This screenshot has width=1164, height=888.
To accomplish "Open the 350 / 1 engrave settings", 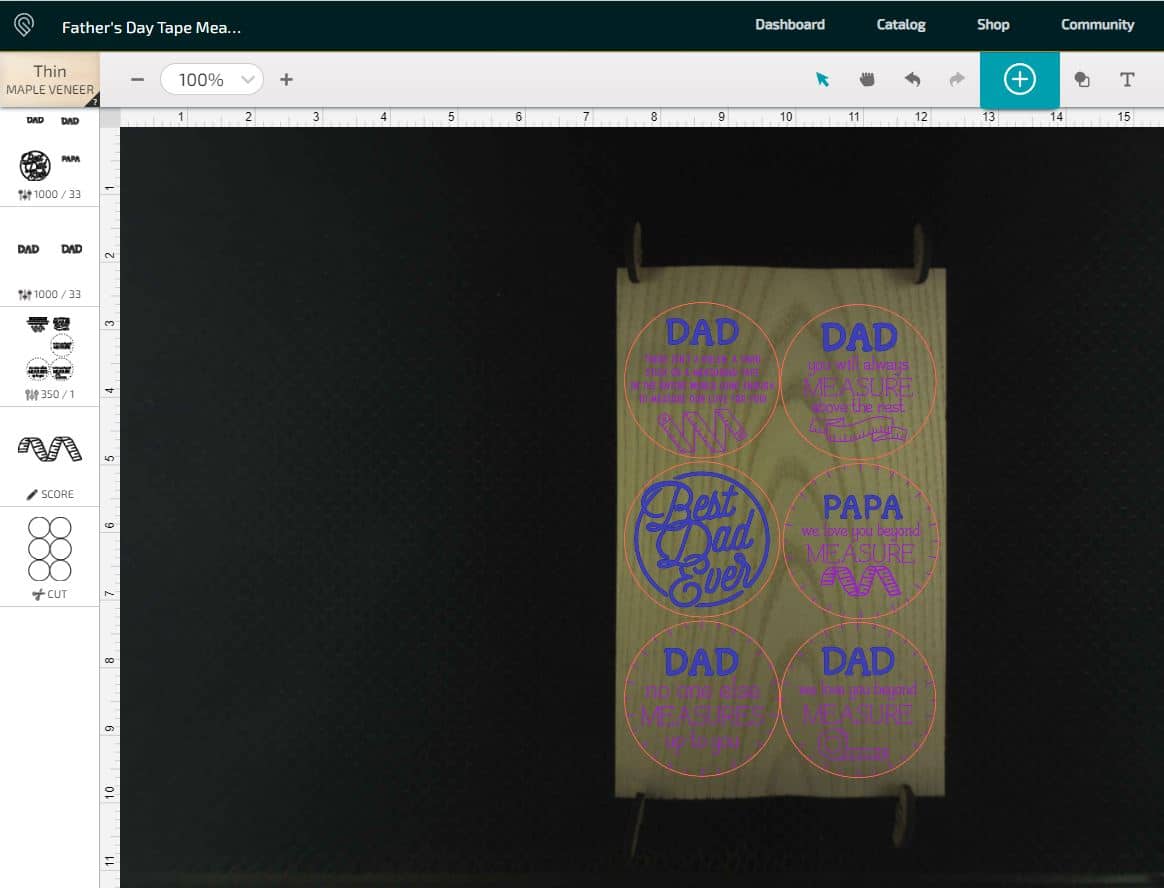I will coord(50,394).
